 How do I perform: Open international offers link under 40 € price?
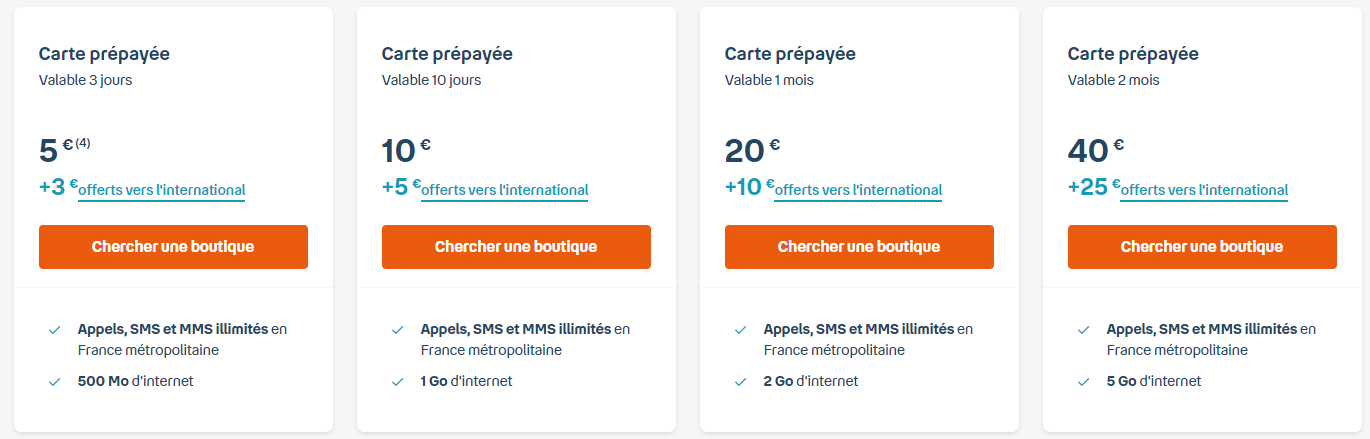pyautogui.click(x=1204, y=190)
